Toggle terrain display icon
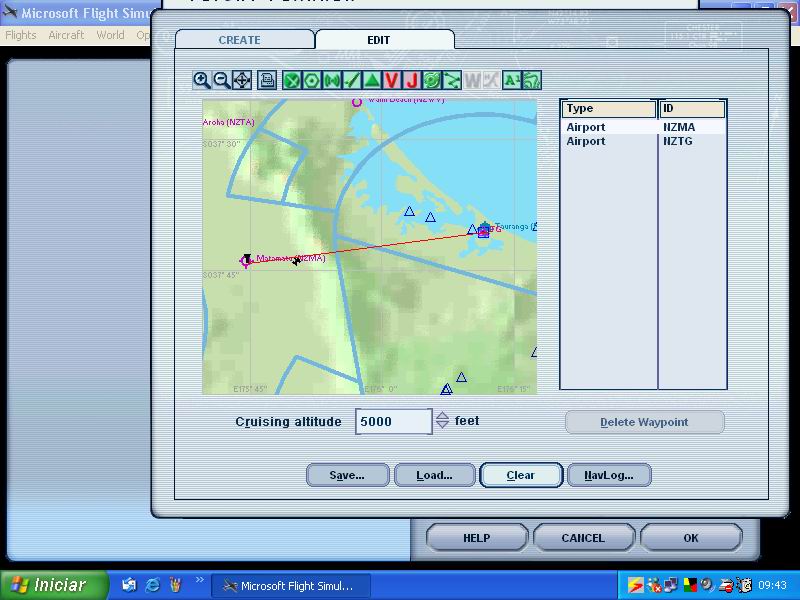This screenshot has width=800, height=600. [x=532, y=80]
